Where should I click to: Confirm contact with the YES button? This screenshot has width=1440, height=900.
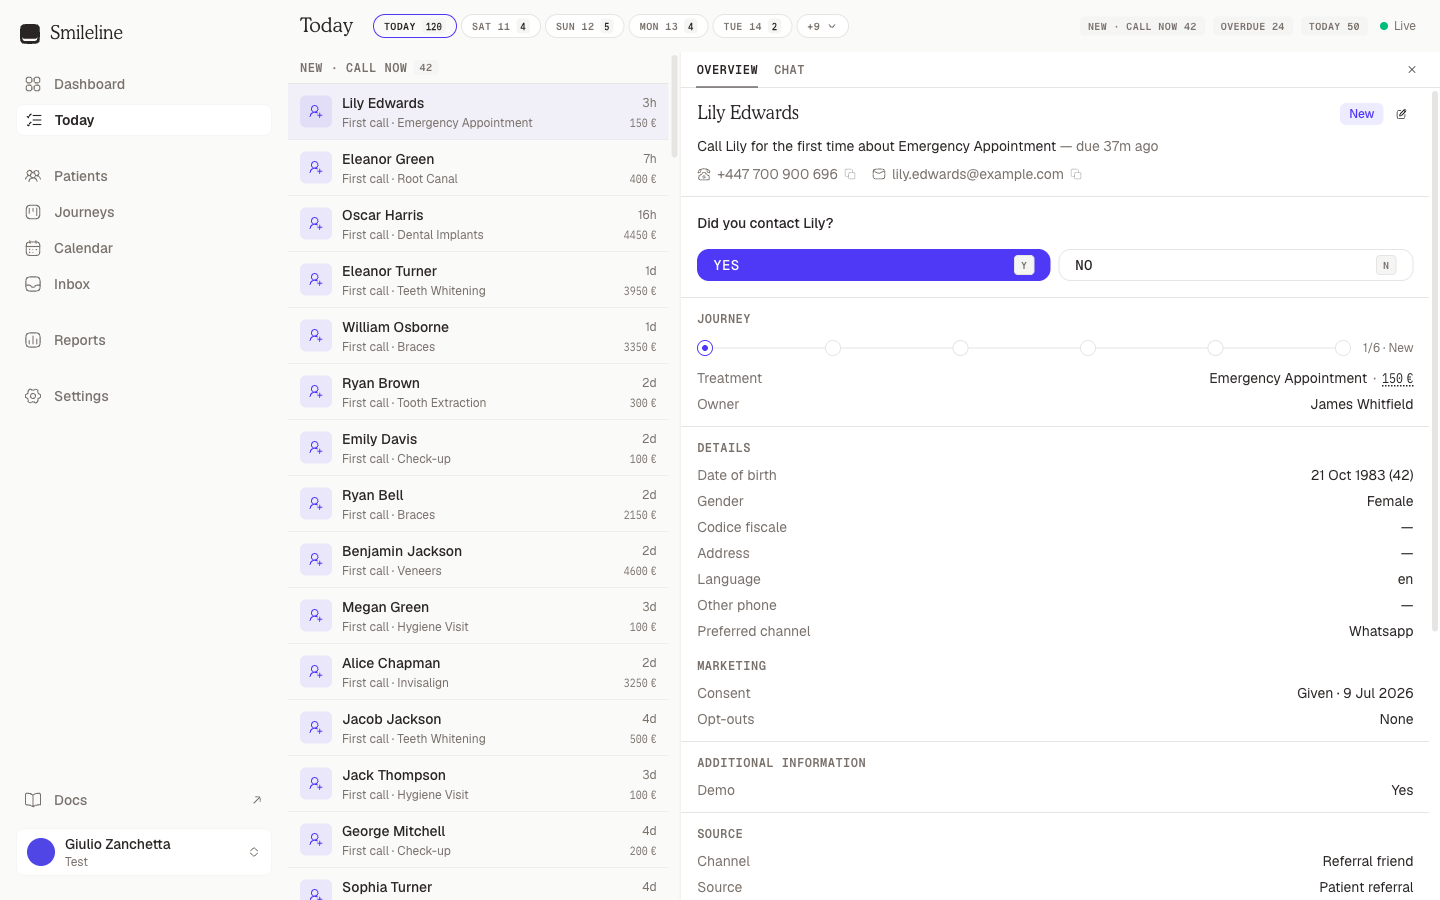click(873, 265)
